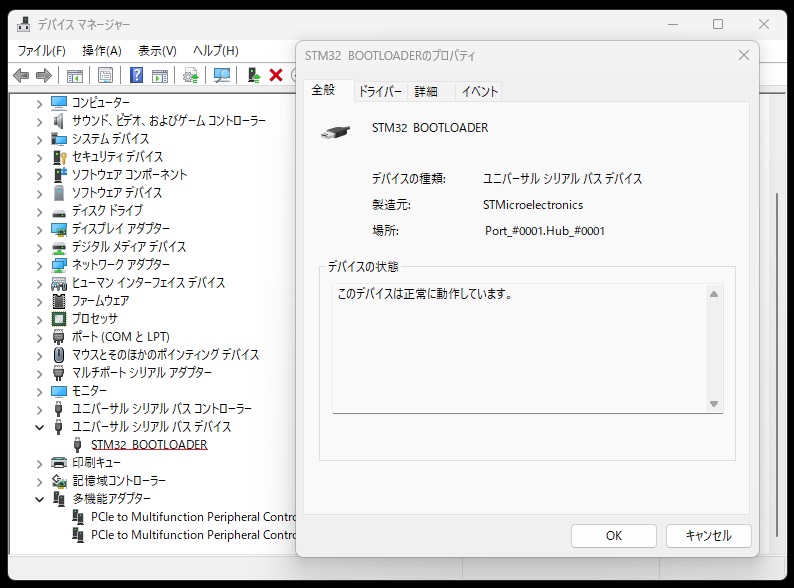The image size is (794, 588).
Task: Collapse ユニバーサル シリアル バス デバイス node
Action: tap(39, 427)
